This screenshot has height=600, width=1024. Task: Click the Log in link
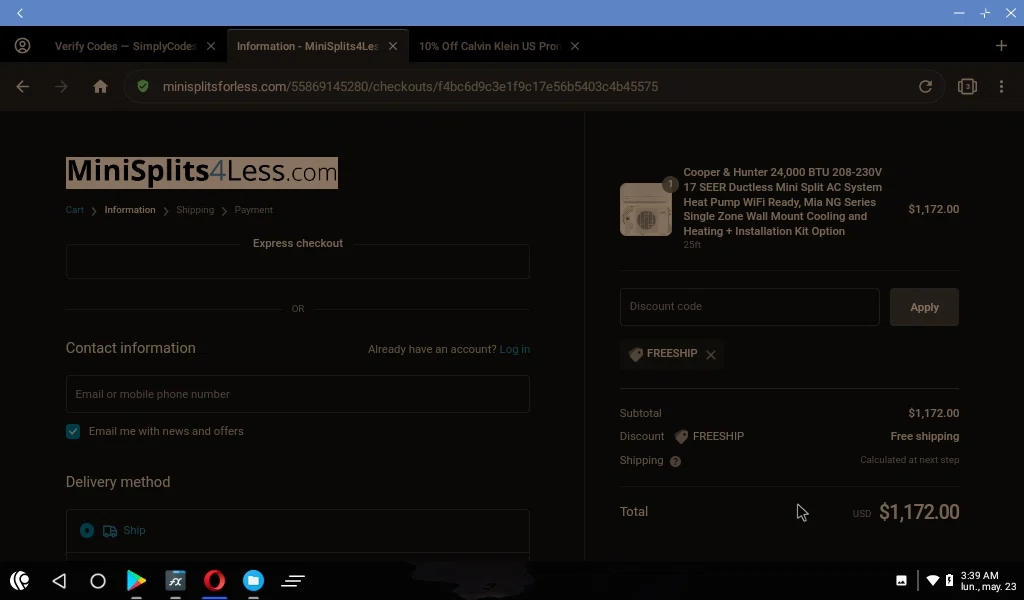coord(515,349)
